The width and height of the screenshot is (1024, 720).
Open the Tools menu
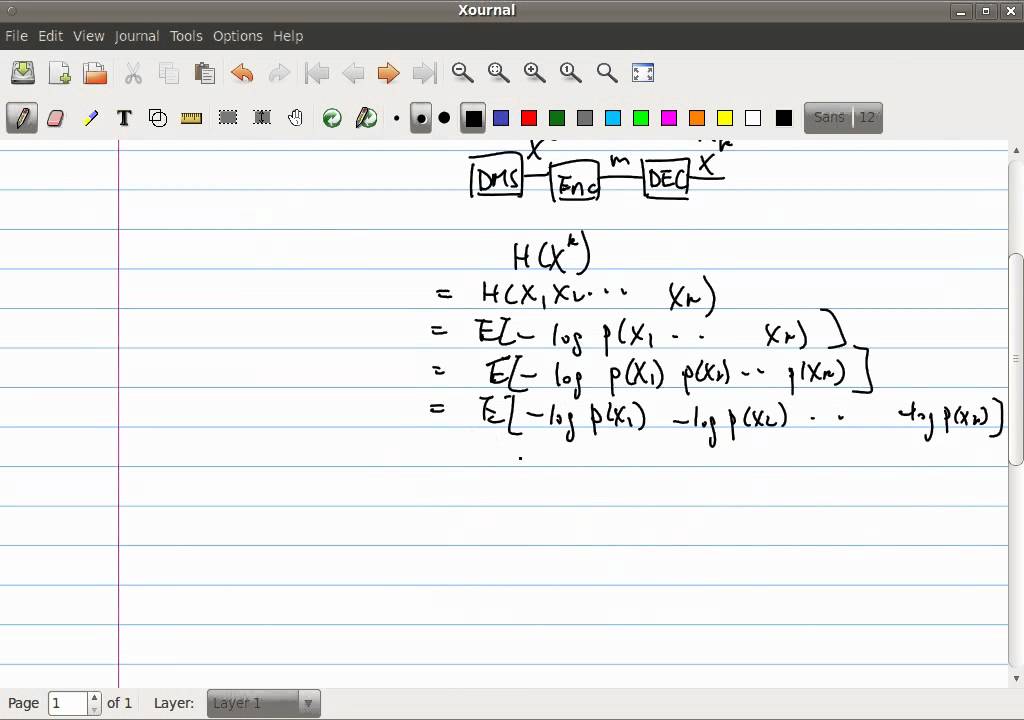(186, 36)
